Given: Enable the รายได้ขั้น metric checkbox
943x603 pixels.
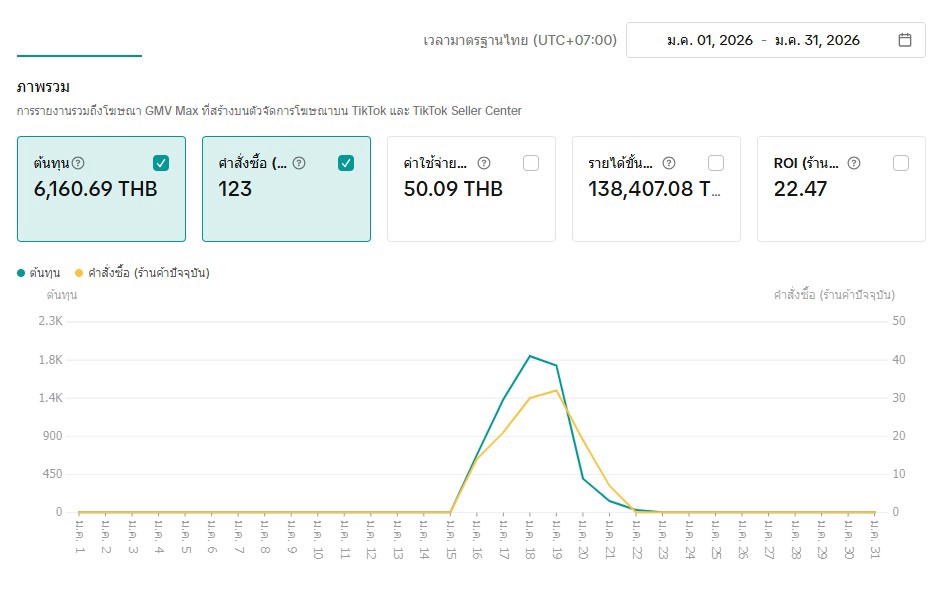Looking at the screenshot, I should pyautogui.click(x=716, y=163).
